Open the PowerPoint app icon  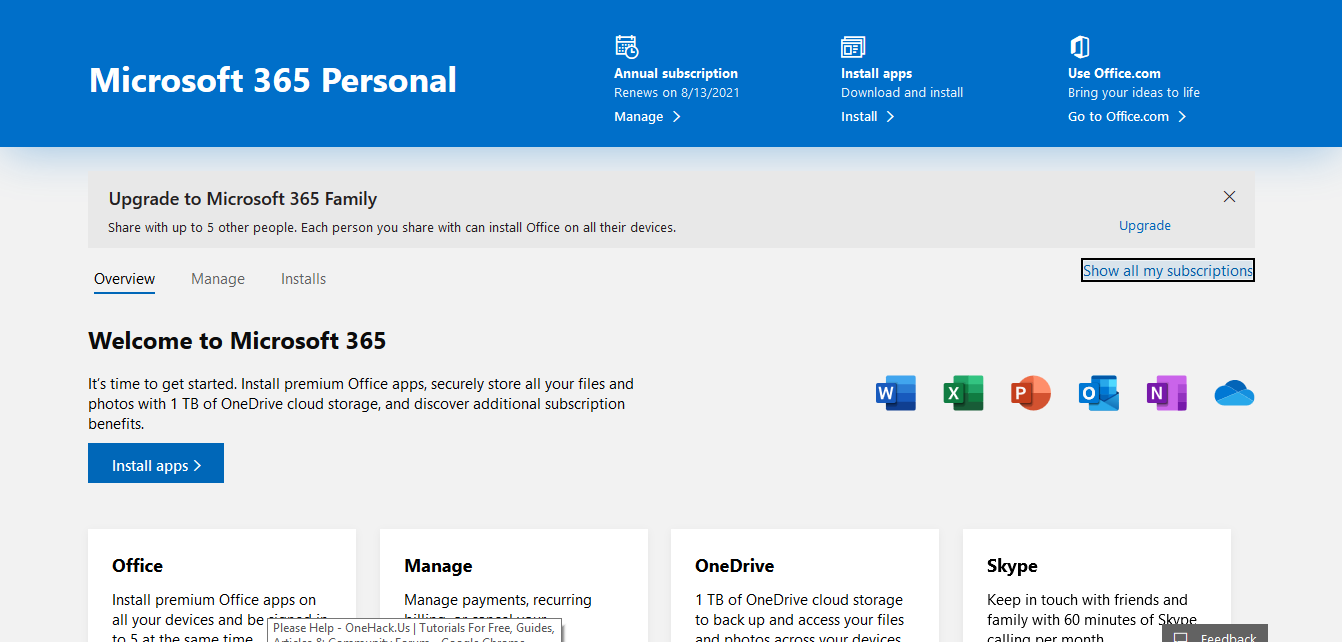(x=1031, y=393)
